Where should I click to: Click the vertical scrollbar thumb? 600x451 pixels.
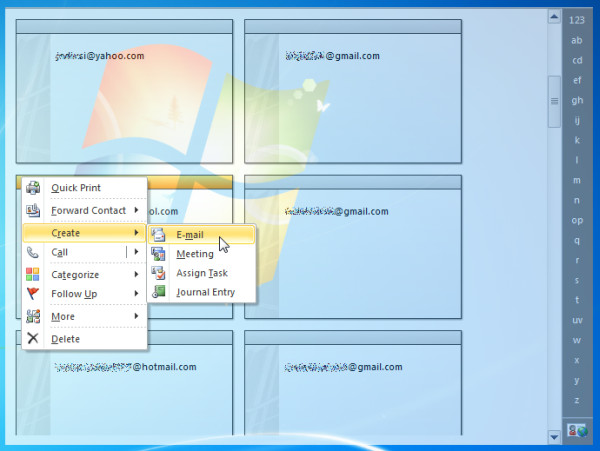click(x=554, y=101)
